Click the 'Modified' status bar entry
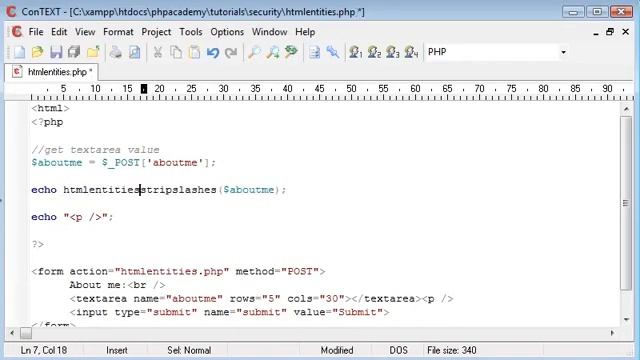640x360 pixels. pos(337,350)
